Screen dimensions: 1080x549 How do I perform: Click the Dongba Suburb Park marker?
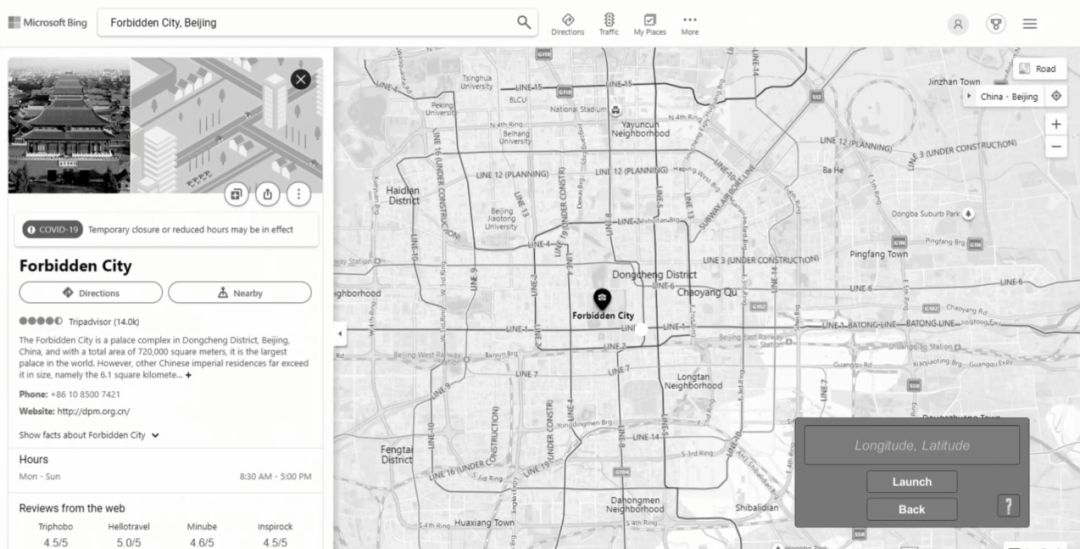968,214
